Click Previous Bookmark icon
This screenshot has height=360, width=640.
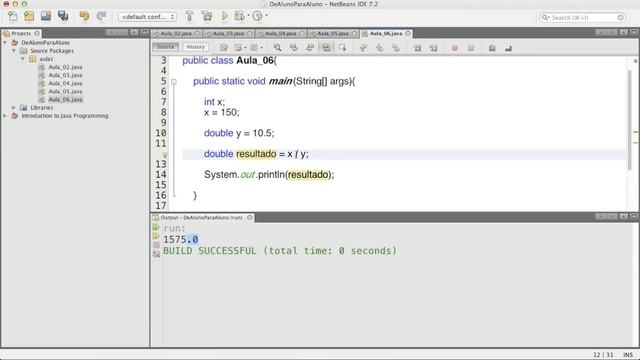363,48
